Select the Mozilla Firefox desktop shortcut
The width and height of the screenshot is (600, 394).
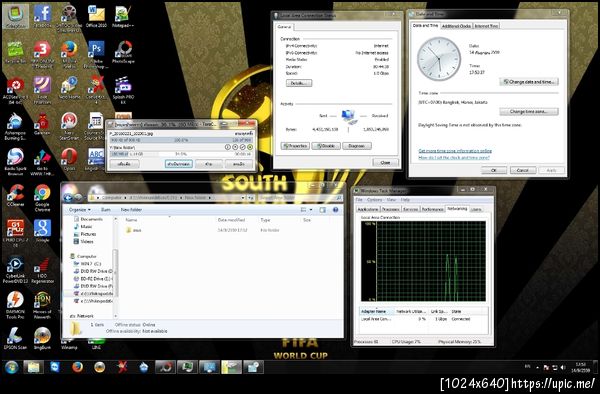coord(69,54)
